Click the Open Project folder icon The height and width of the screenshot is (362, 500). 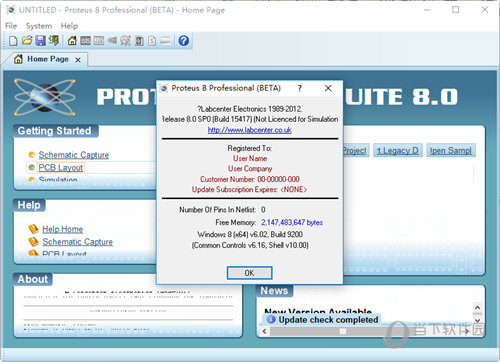27,41
